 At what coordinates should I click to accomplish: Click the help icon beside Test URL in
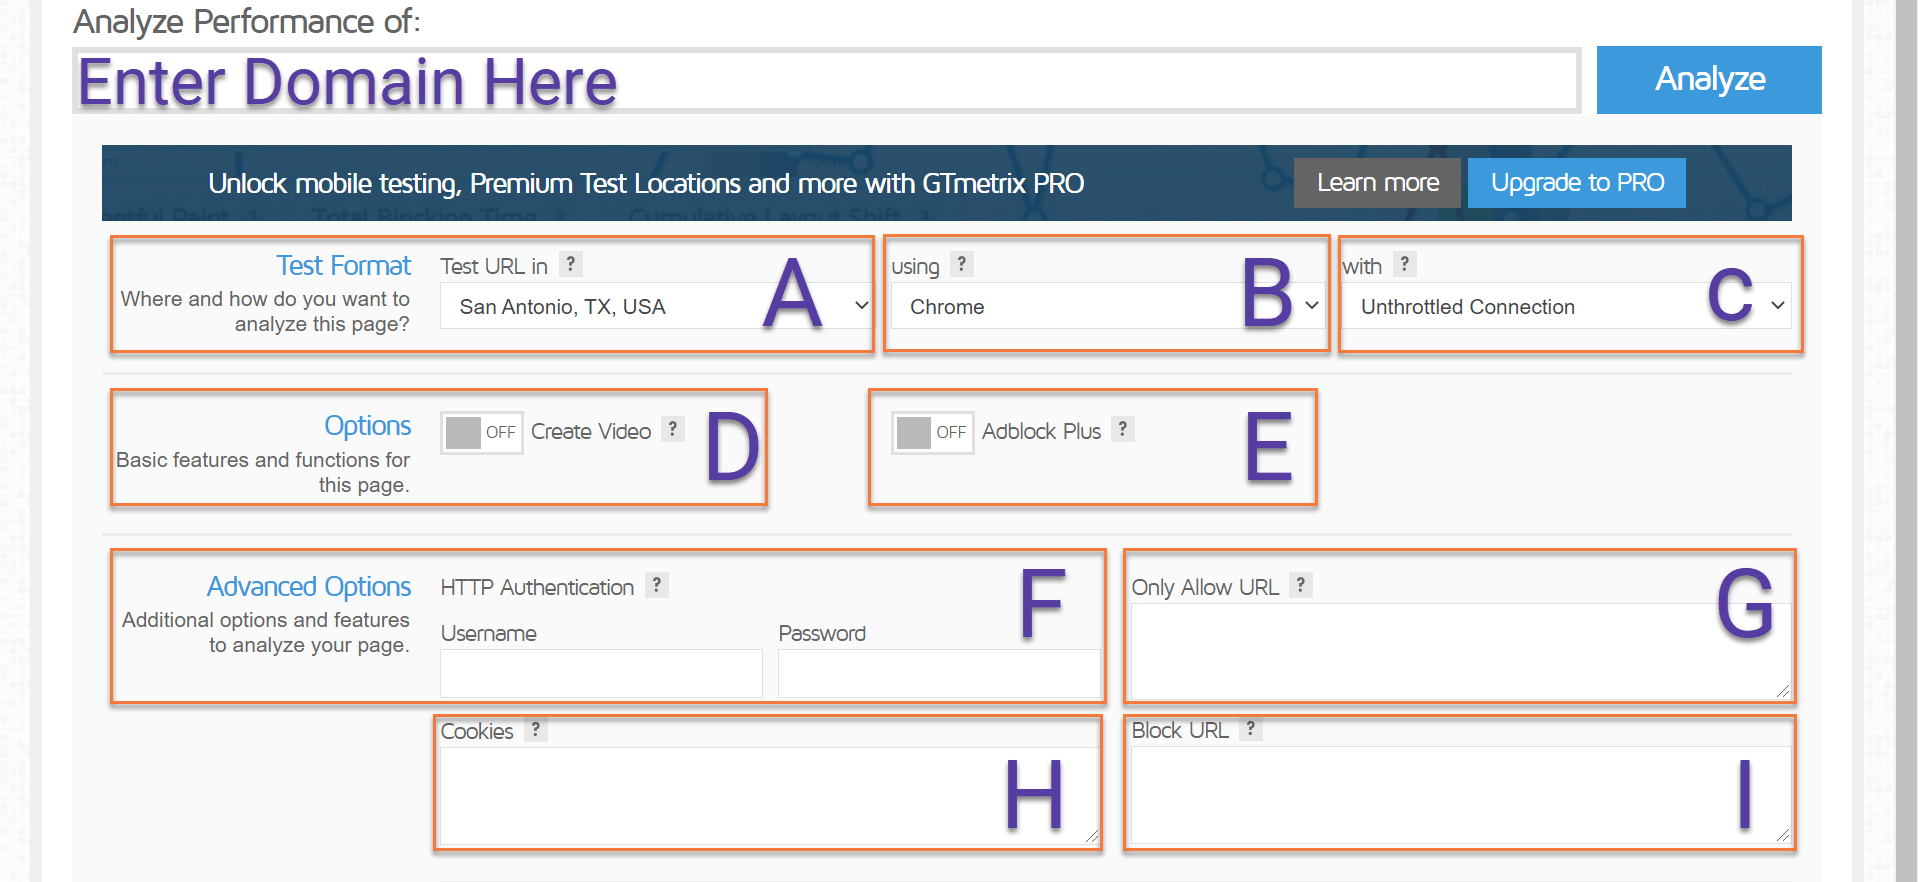pyautogui.click(x=570, y=264)
